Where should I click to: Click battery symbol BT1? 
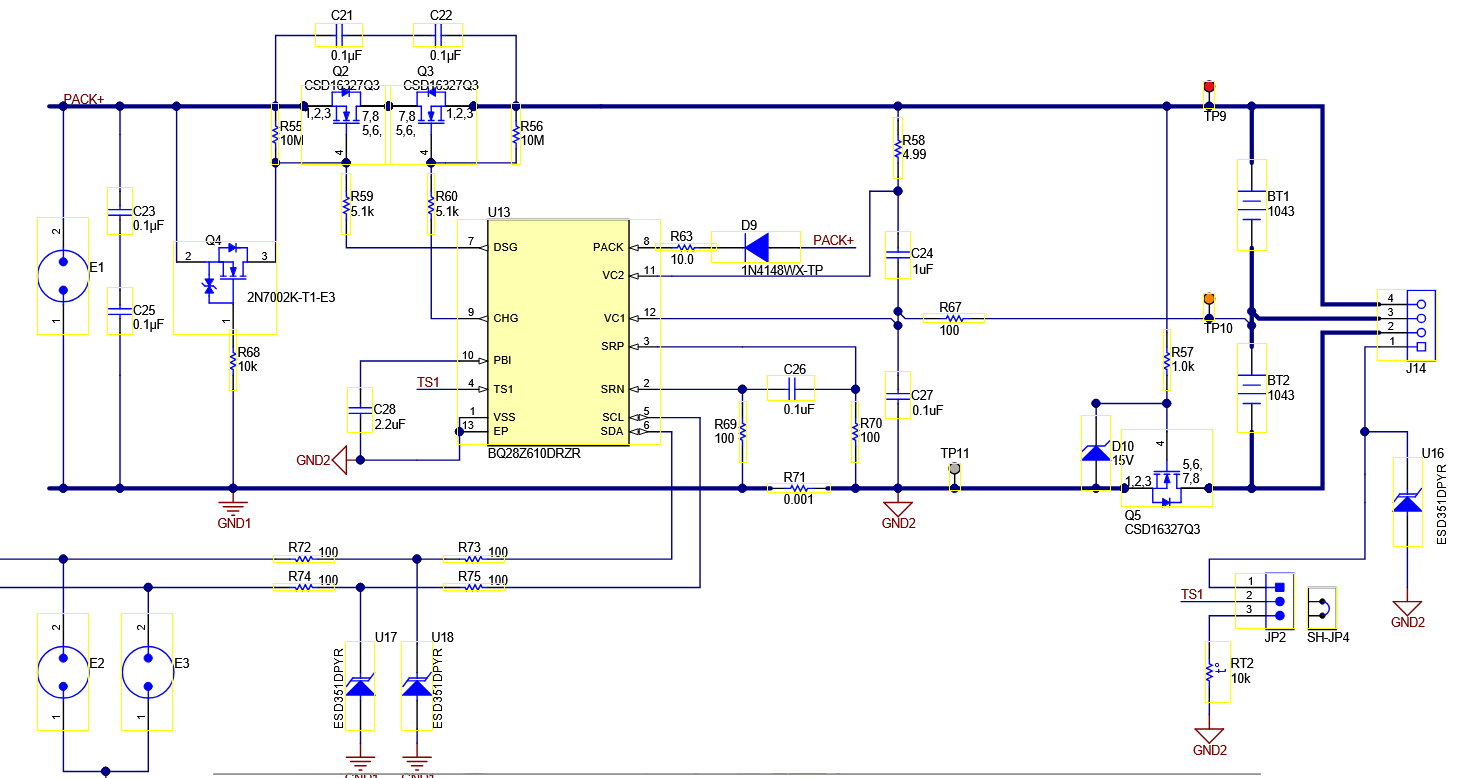[x=1251, y=205]
